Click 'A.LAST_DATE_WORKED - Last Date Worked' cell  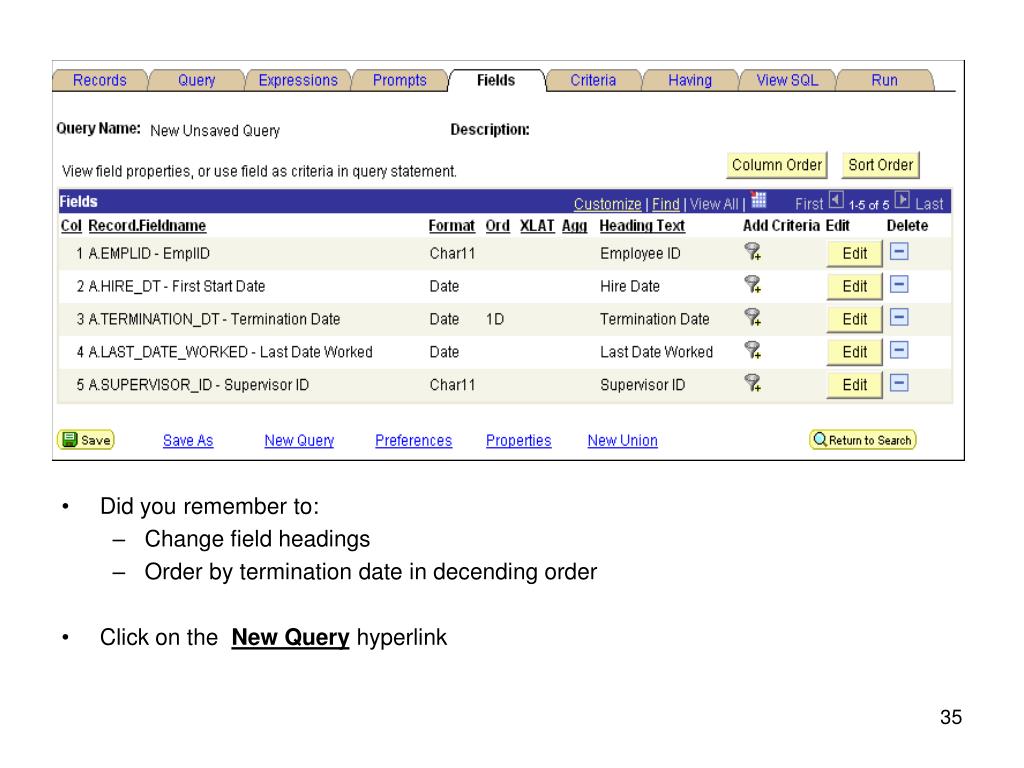coord(231,353)
